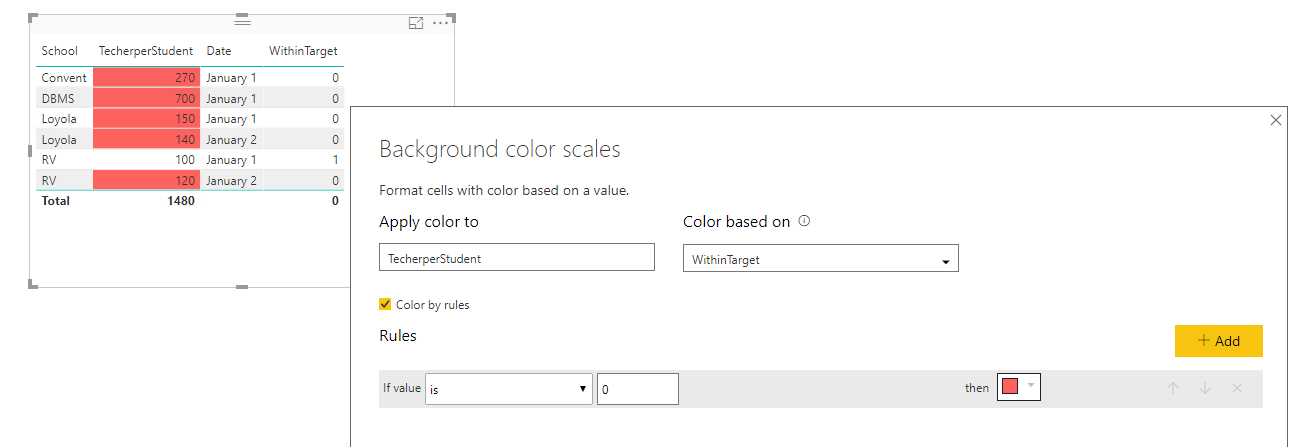Click the 120 value cell
Viewport: 1305px width, 447px height.
146,180
